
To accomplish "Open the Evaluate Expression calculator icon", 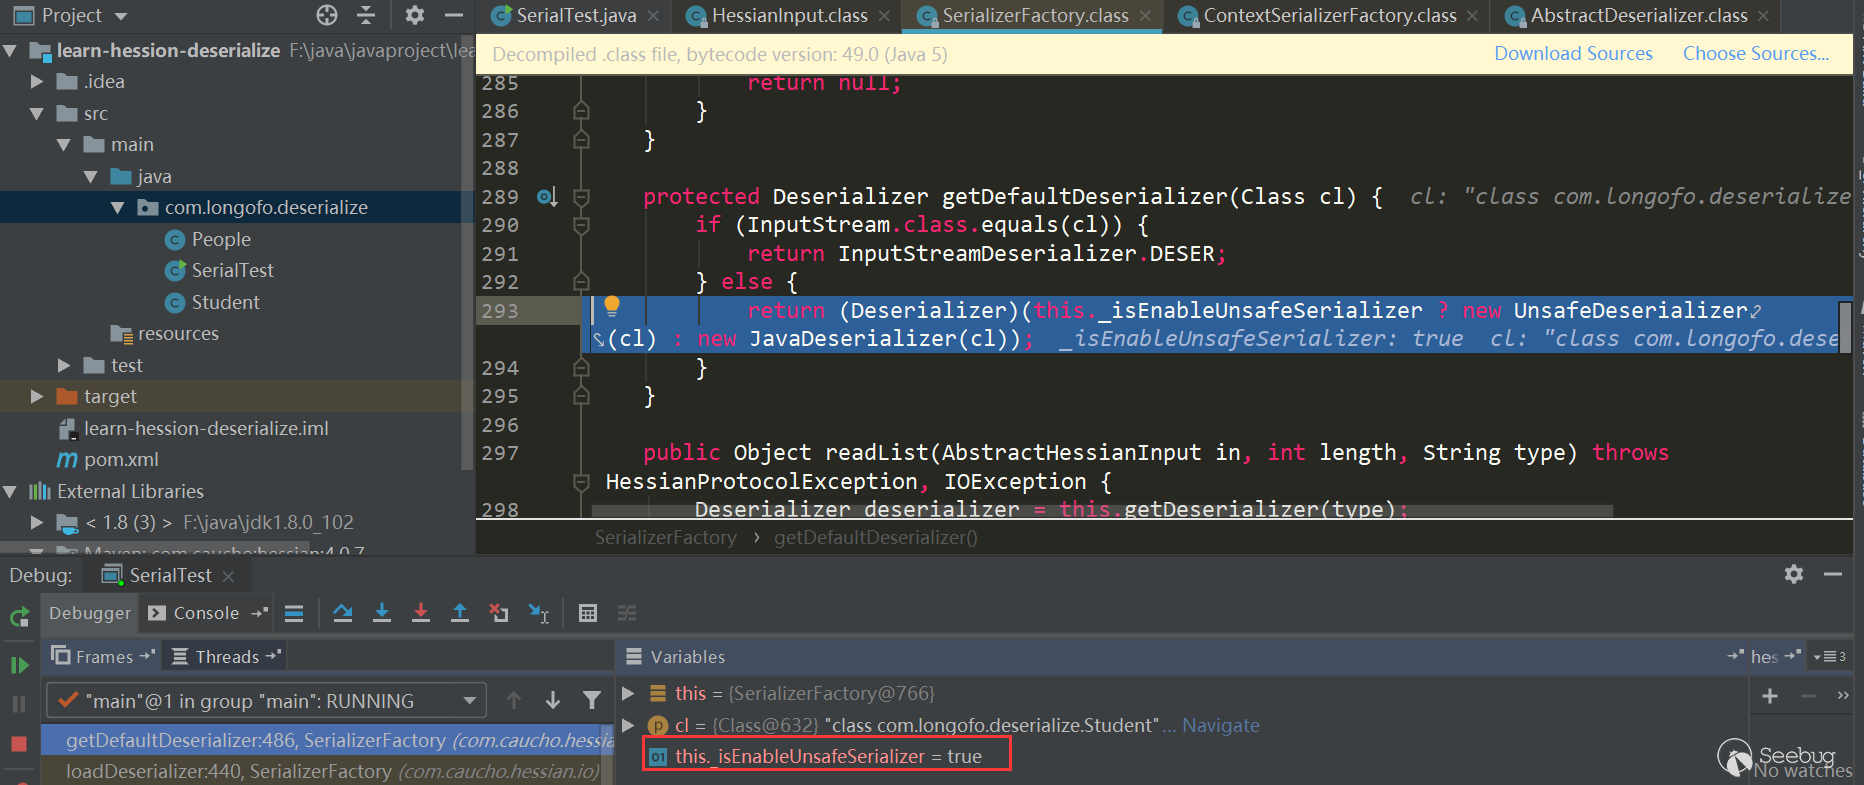I will click(588, 613).
